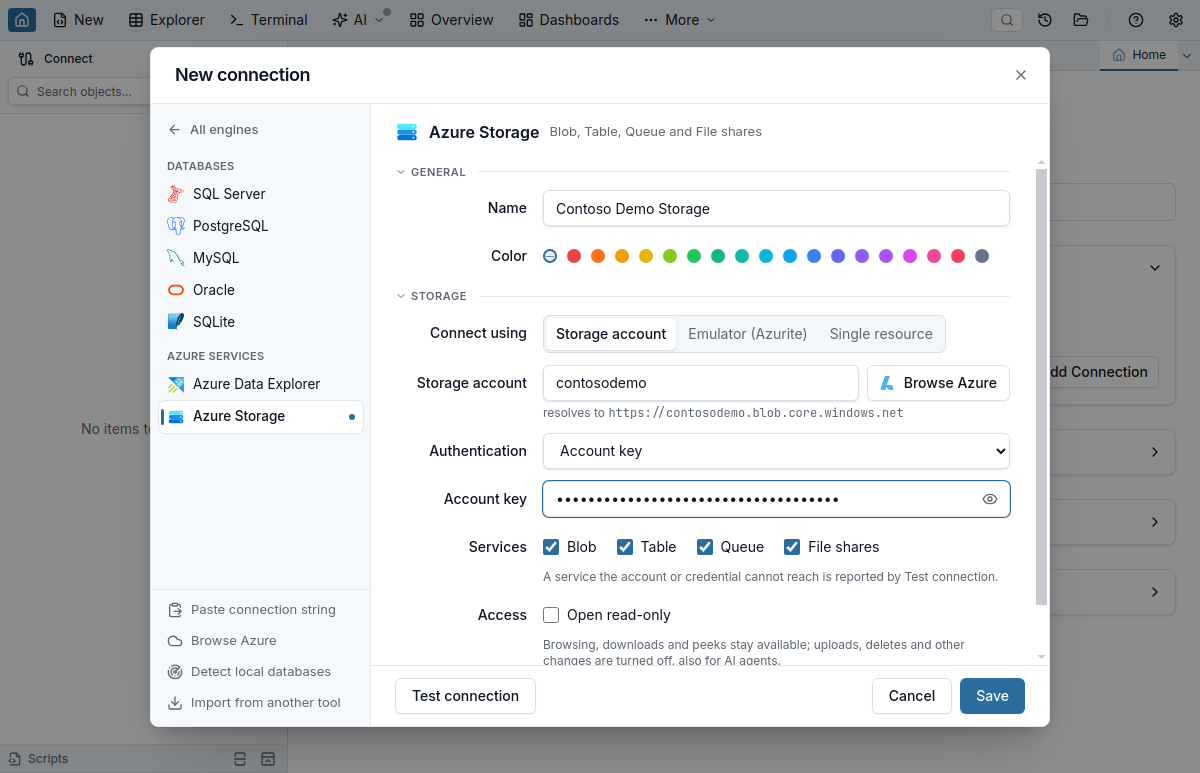Choose the red color swatch
The height and width of the screenshot is (773, 1200).
click(x=574, y=256)
